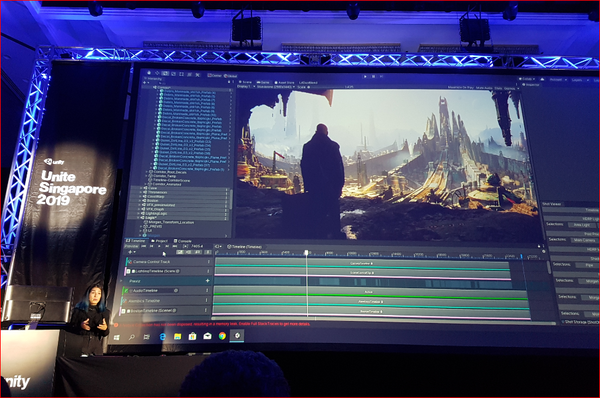Image resolution: width=600 pixels, height=398 pixels.
Task: Switch to the Project tab
Action: tap(160, 241)
